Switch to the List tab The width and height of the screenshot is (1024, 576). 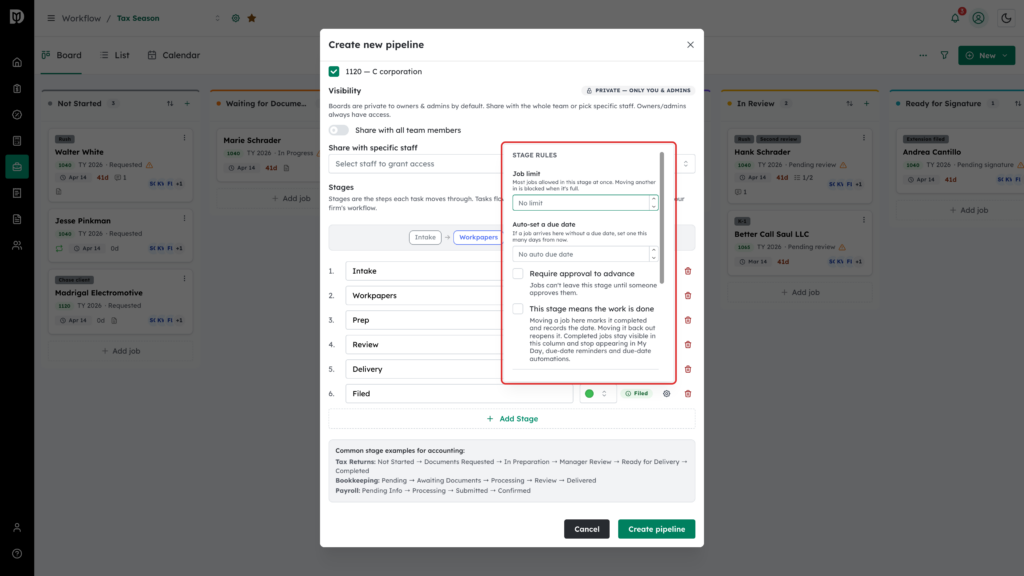[x=115, y=56]
